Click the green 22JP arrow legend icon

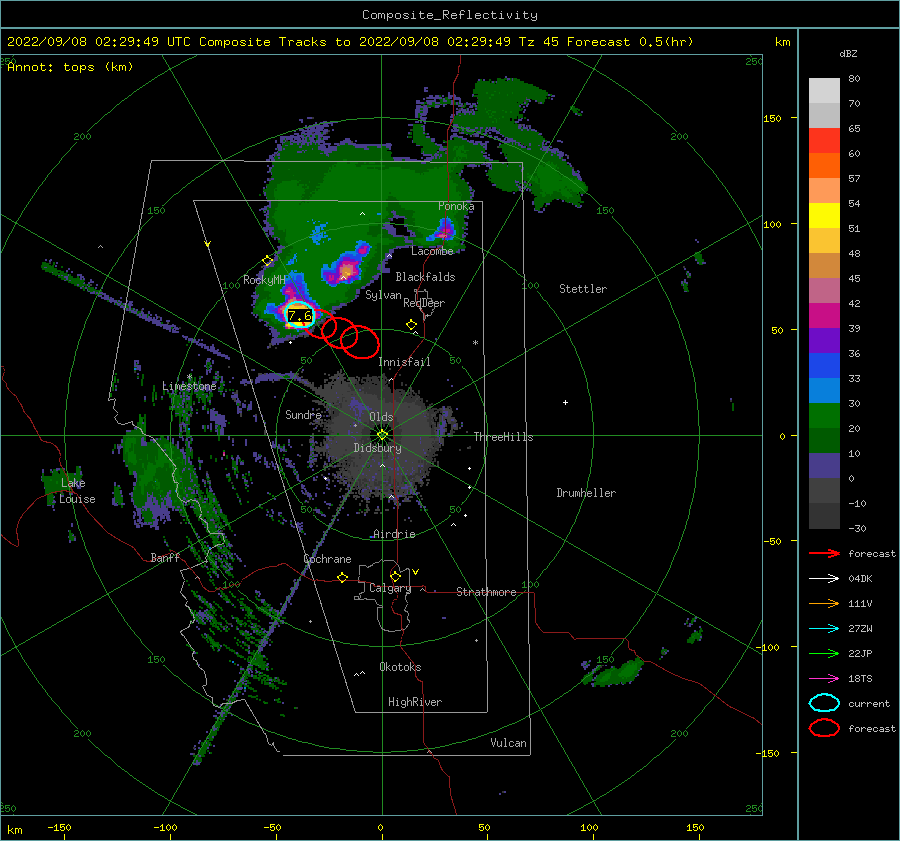[824, 653]
